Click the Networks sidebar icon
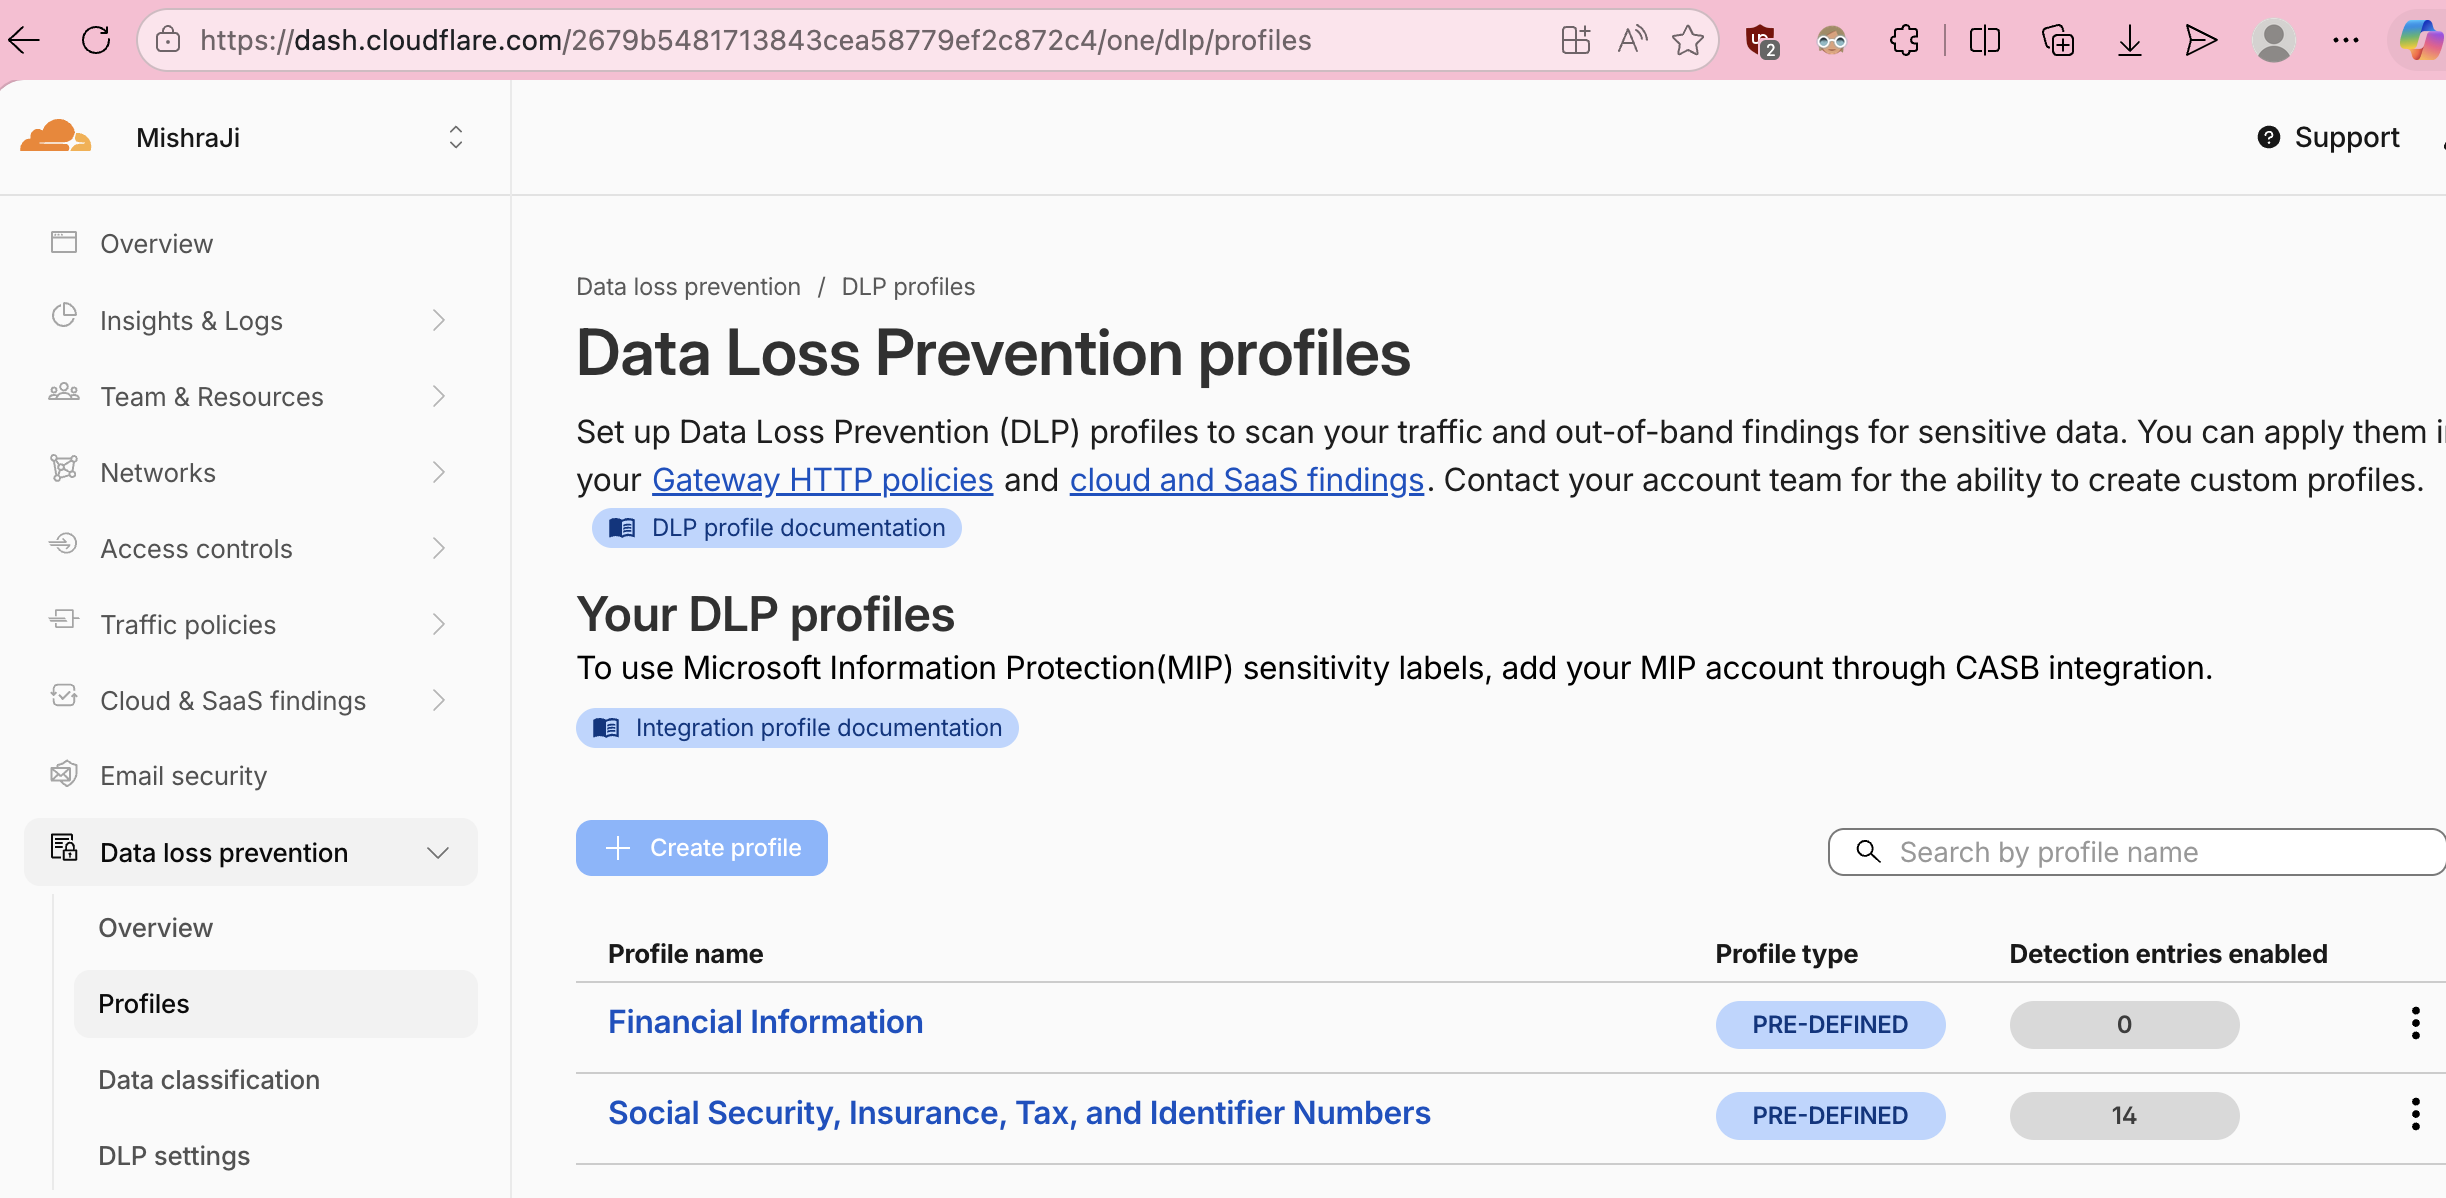 point(64,468)
